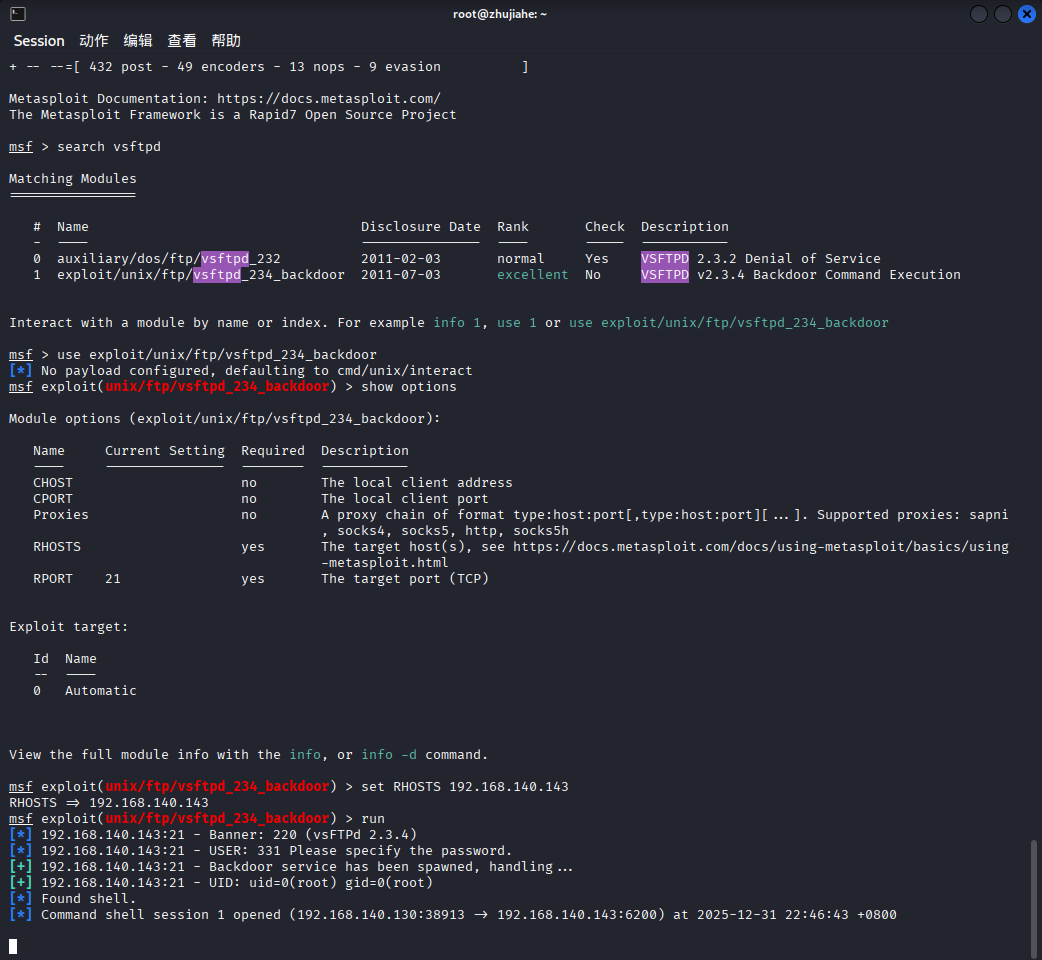Viewport: 1042px width, 960px height.
Task: Click the disclosure date '2011-07-03'
Action: click(x=401, y=274)
